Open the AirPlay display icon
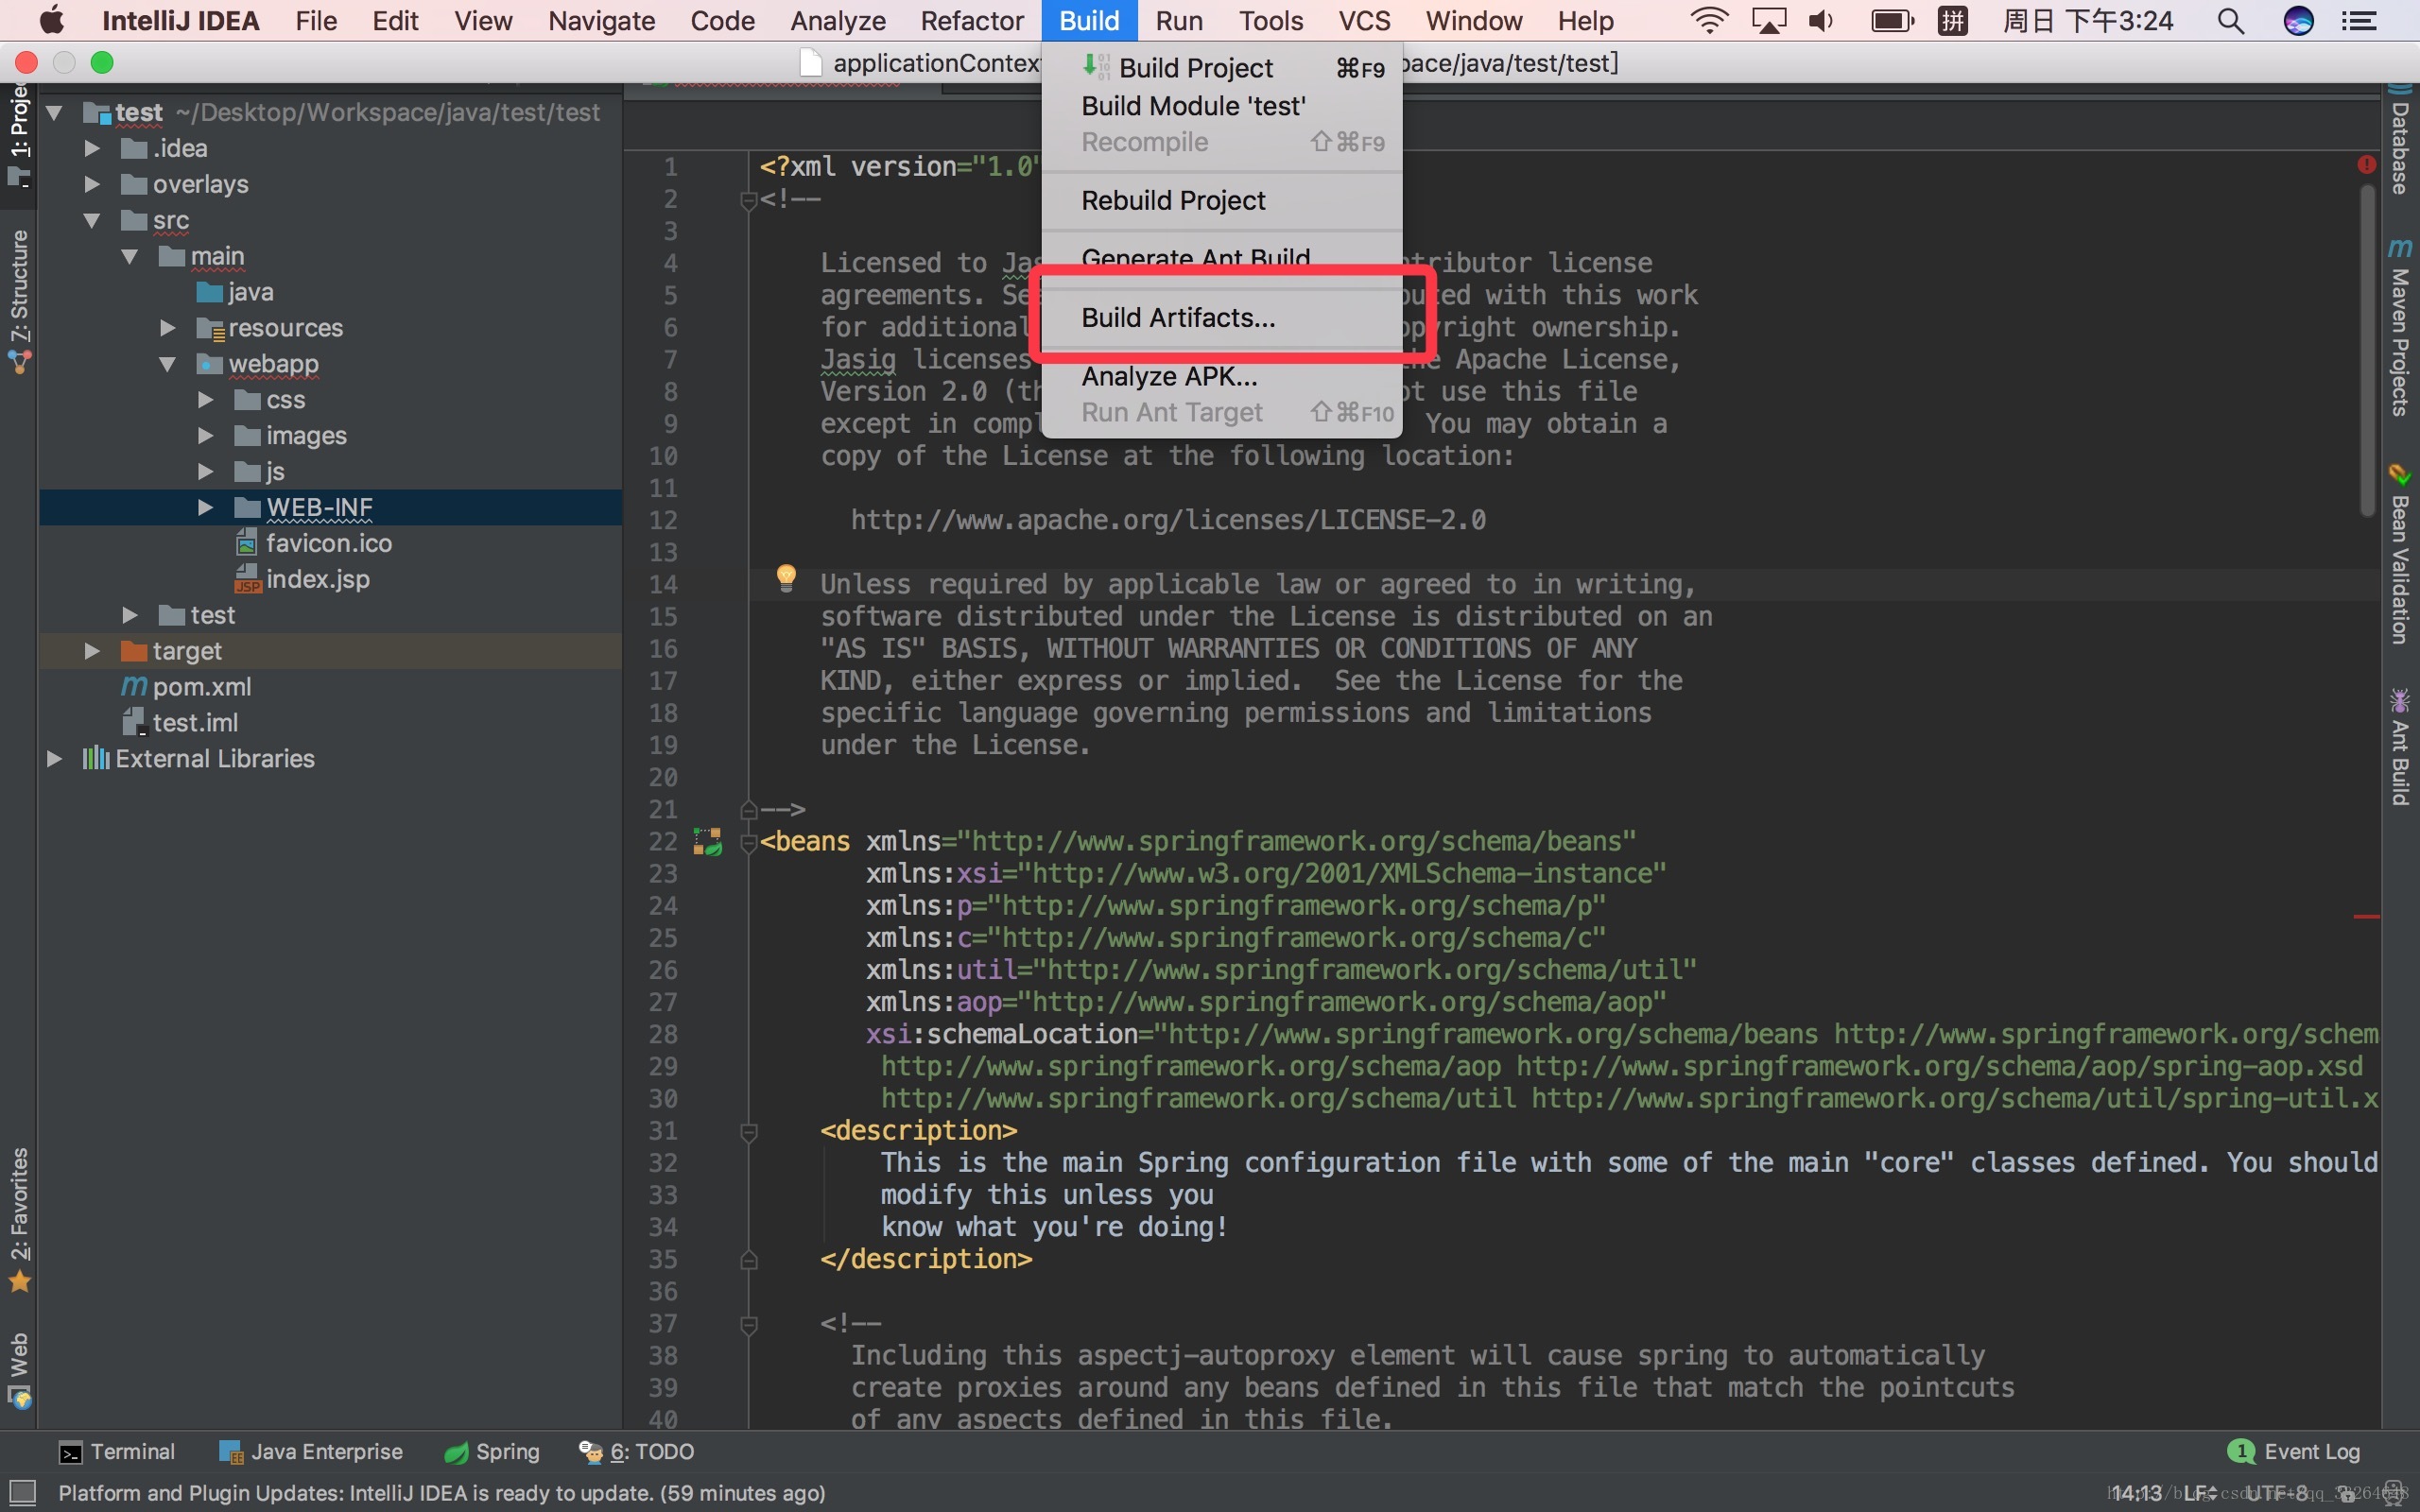 [1767, 20]
